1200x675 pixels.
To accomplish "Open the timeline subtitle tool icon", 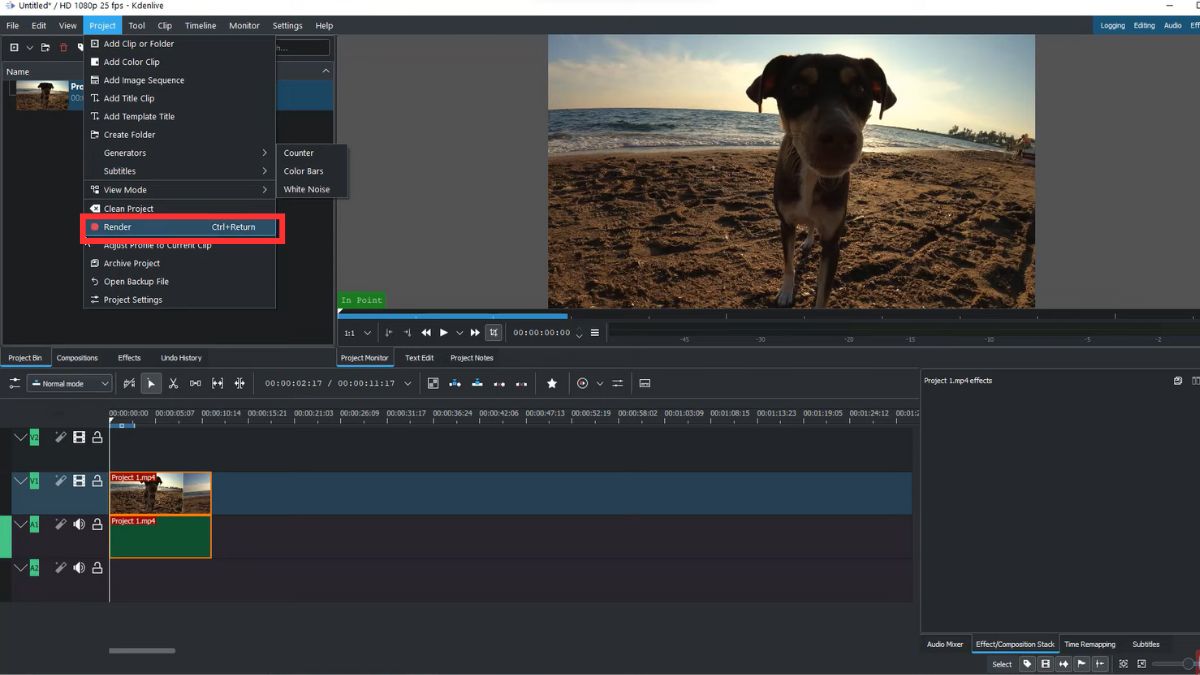I will click(x=645, y=383).
